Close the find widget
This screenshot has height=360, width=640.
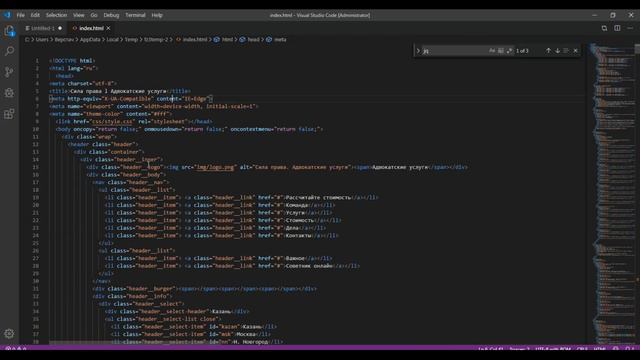[x=576, y=51]
